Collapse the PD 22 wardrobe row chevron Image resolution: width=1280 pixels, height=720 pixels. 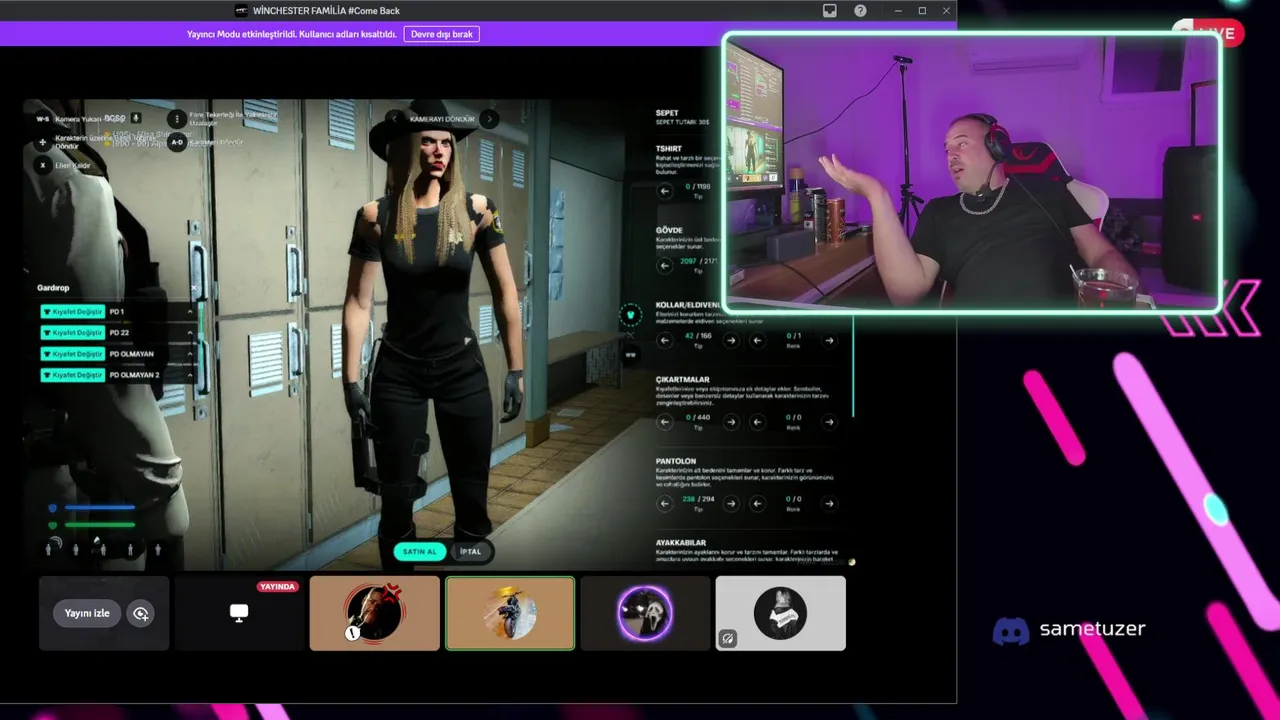tap(190, 333)
